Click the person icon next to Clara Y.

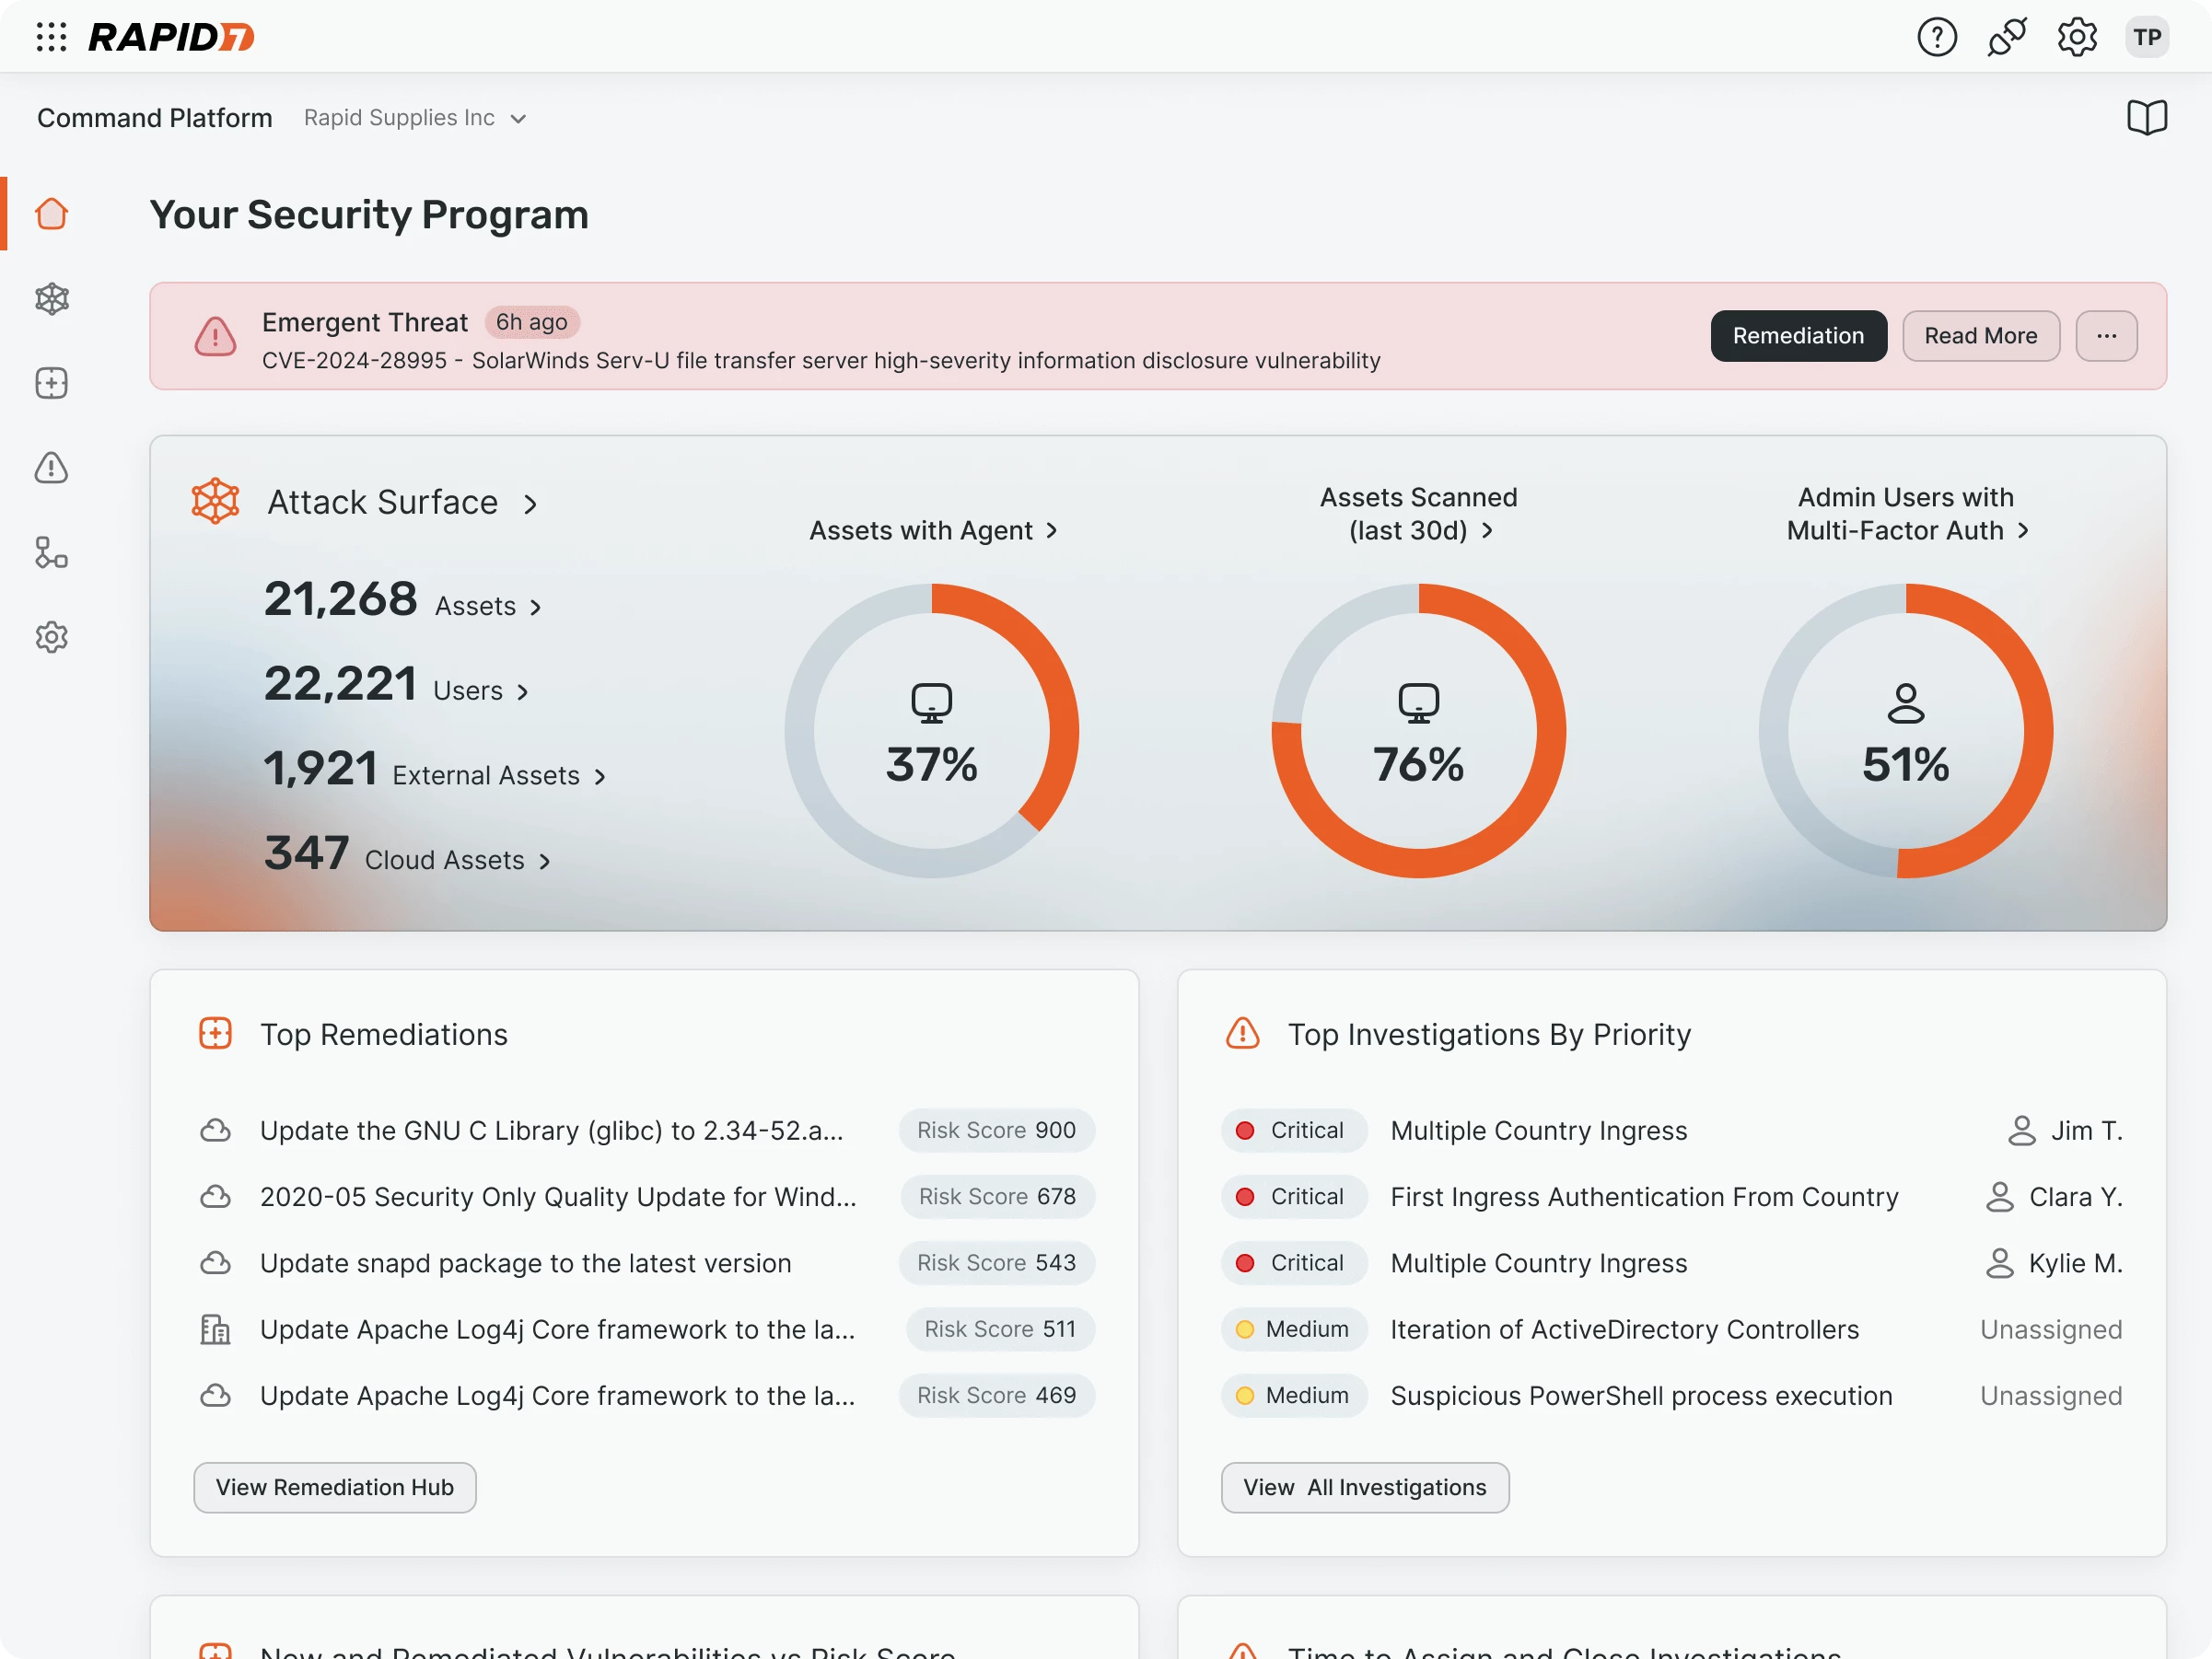[x=1999, y=1196]
